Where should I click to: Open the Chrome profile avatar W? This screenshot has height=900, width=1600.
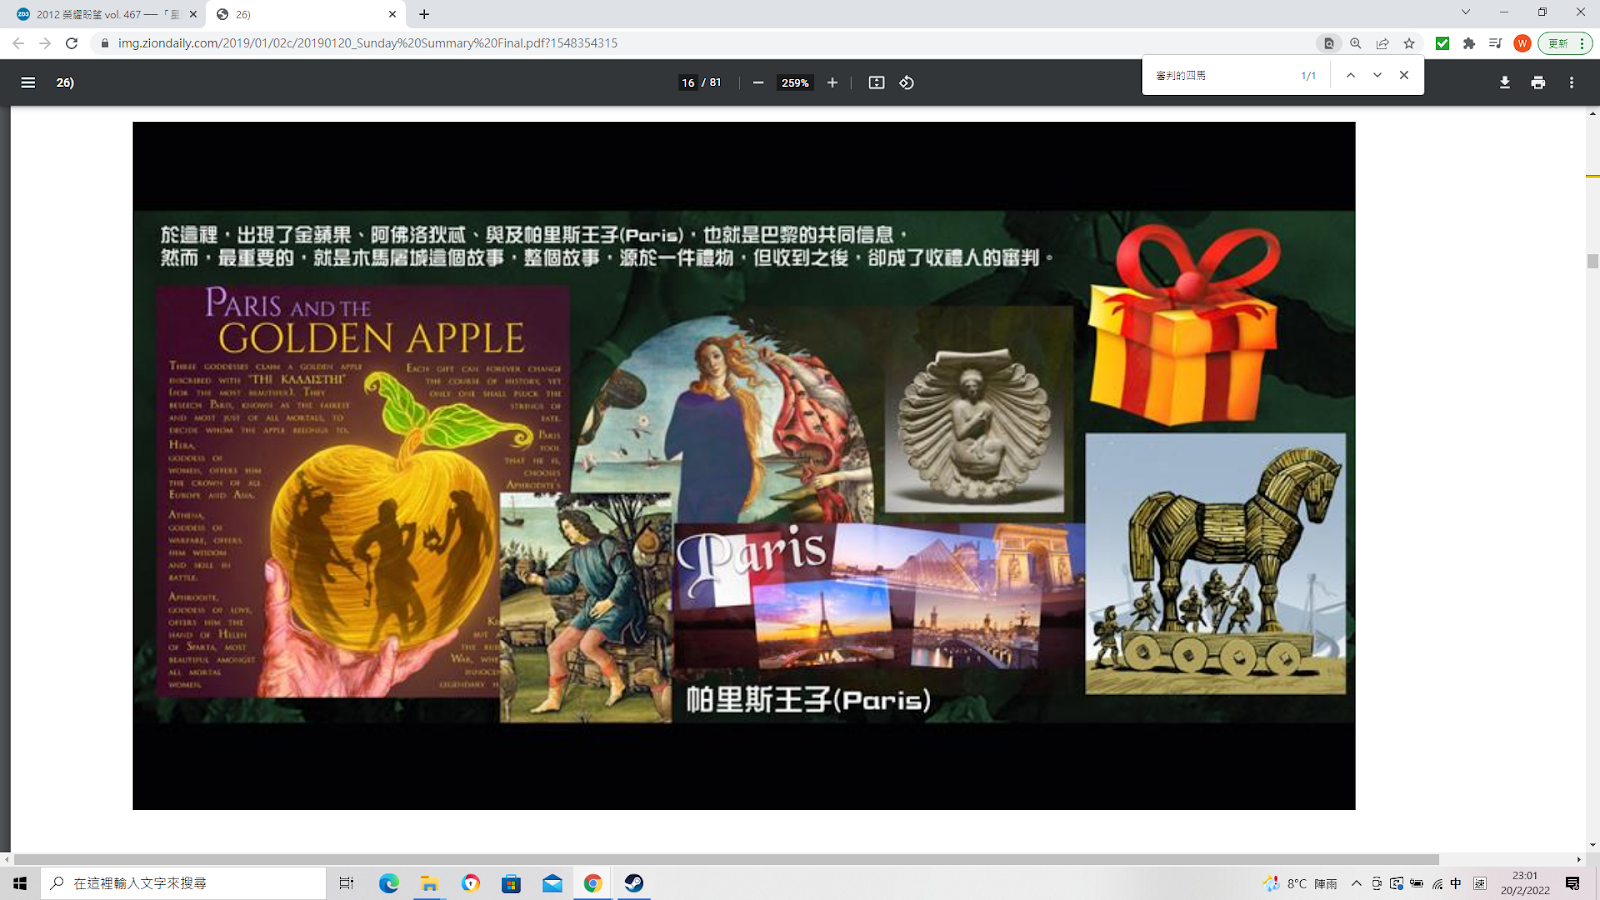coord(1522,43)
